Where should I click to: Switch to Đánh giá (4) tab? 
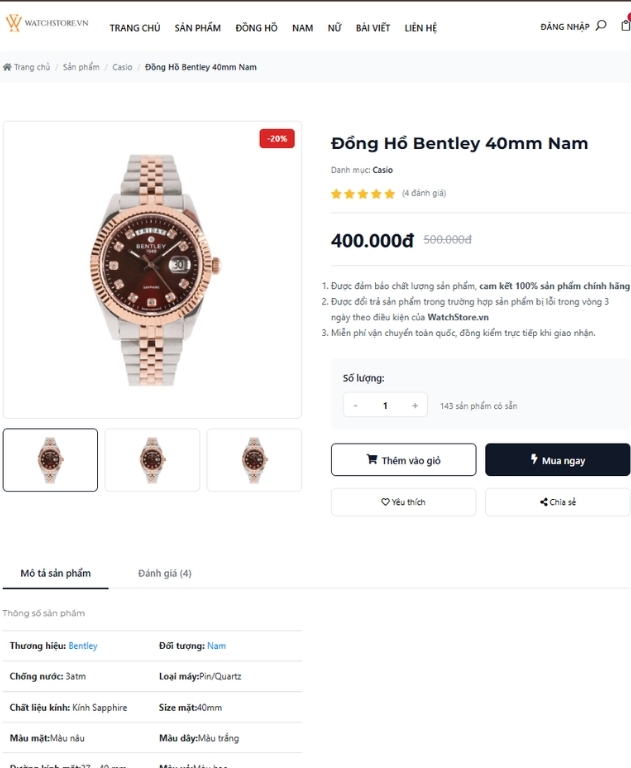[x=165, y=573]
